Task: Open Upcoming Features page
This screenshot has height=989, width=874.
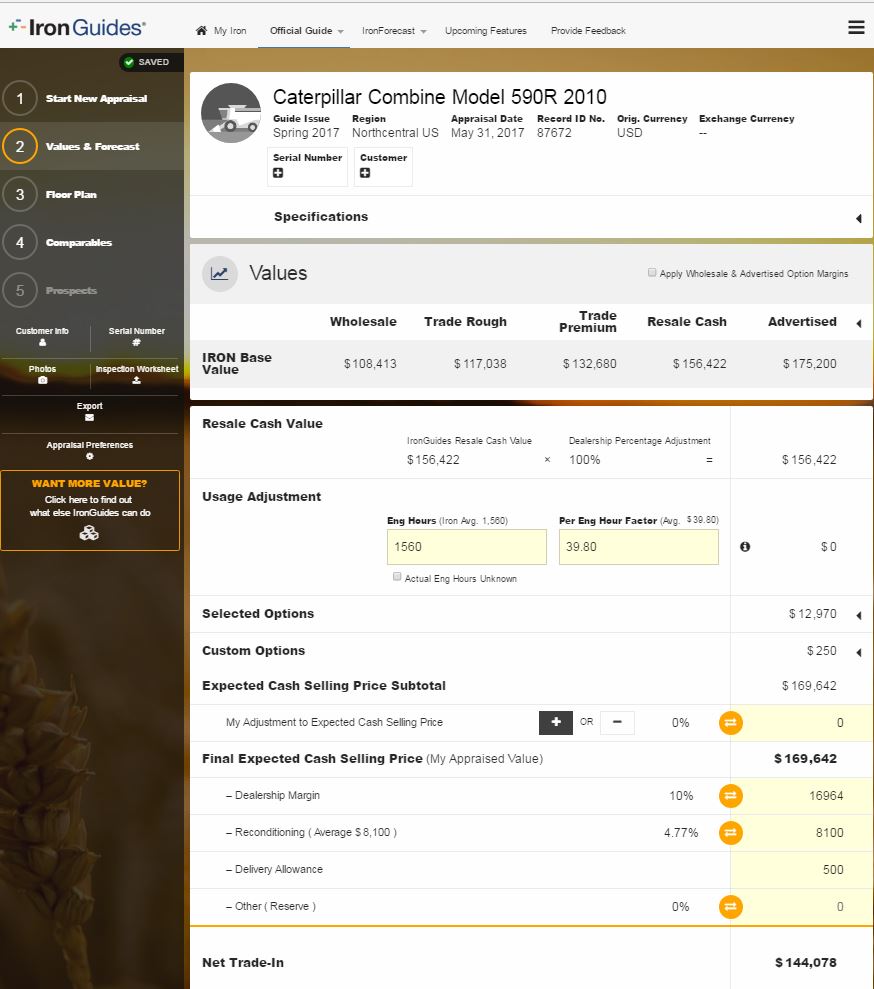Action: [486, 30]
